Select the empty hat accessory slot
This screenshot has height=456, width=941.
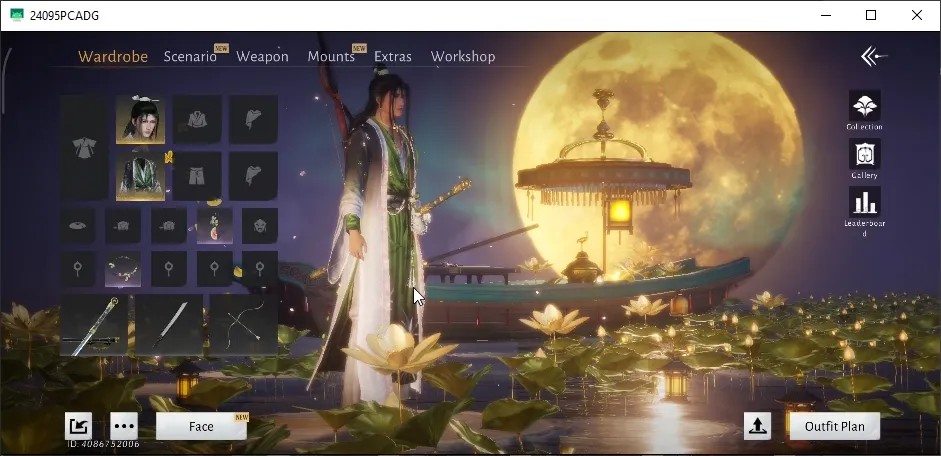click(x=77, y=226)
